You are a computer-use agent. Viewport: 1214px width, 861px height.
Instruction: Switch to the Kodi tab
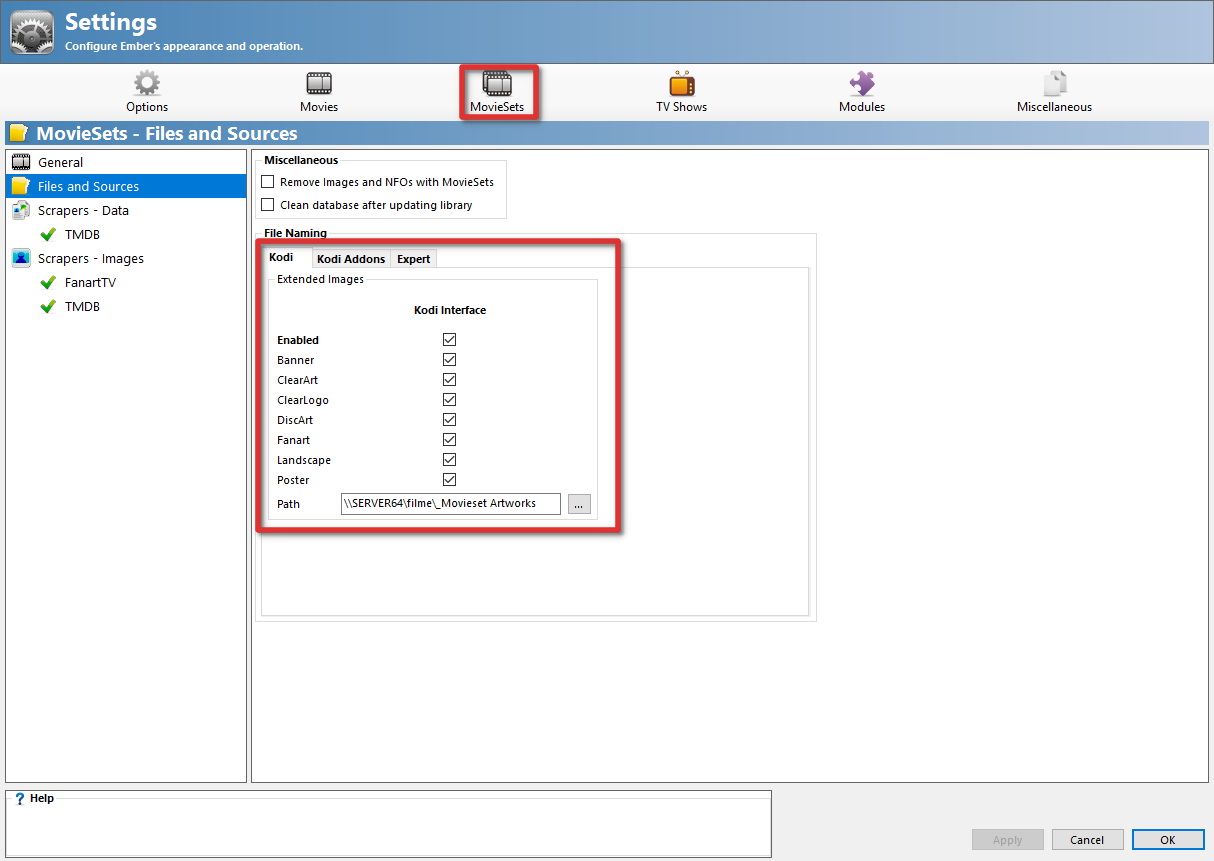tap(282, 257)
